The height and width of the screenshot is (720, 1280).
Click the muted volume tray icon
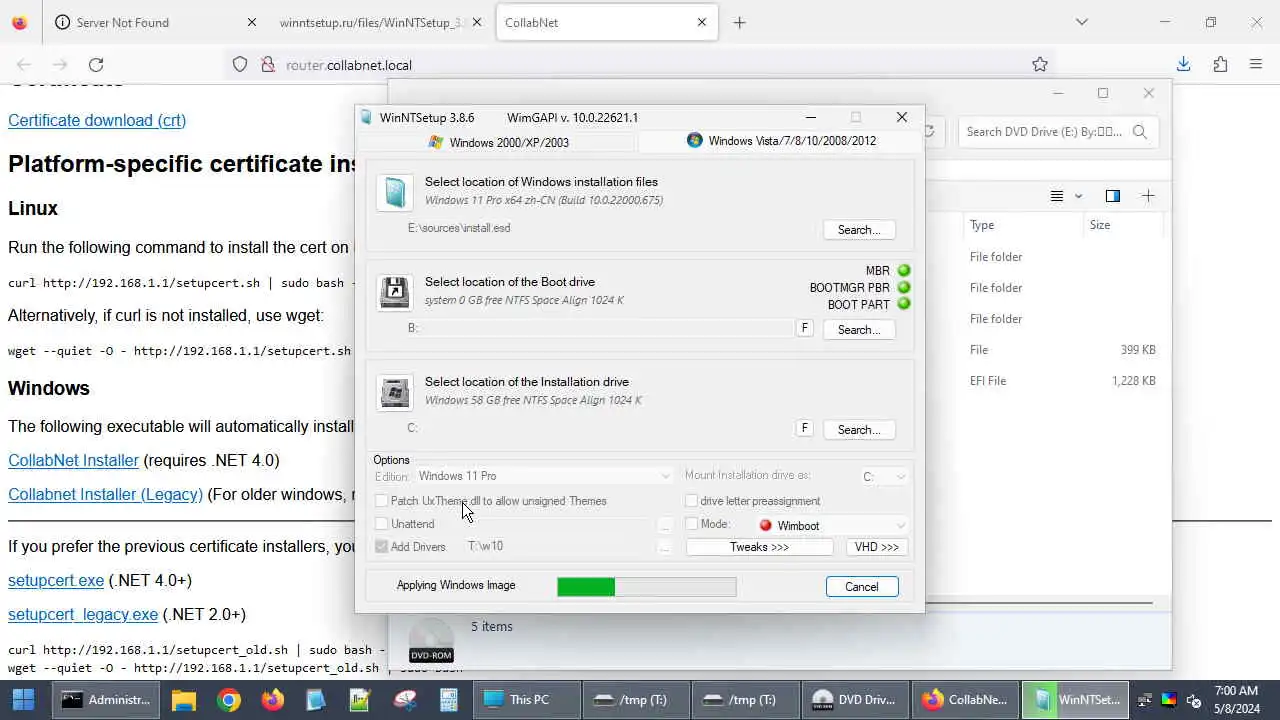1193,700
